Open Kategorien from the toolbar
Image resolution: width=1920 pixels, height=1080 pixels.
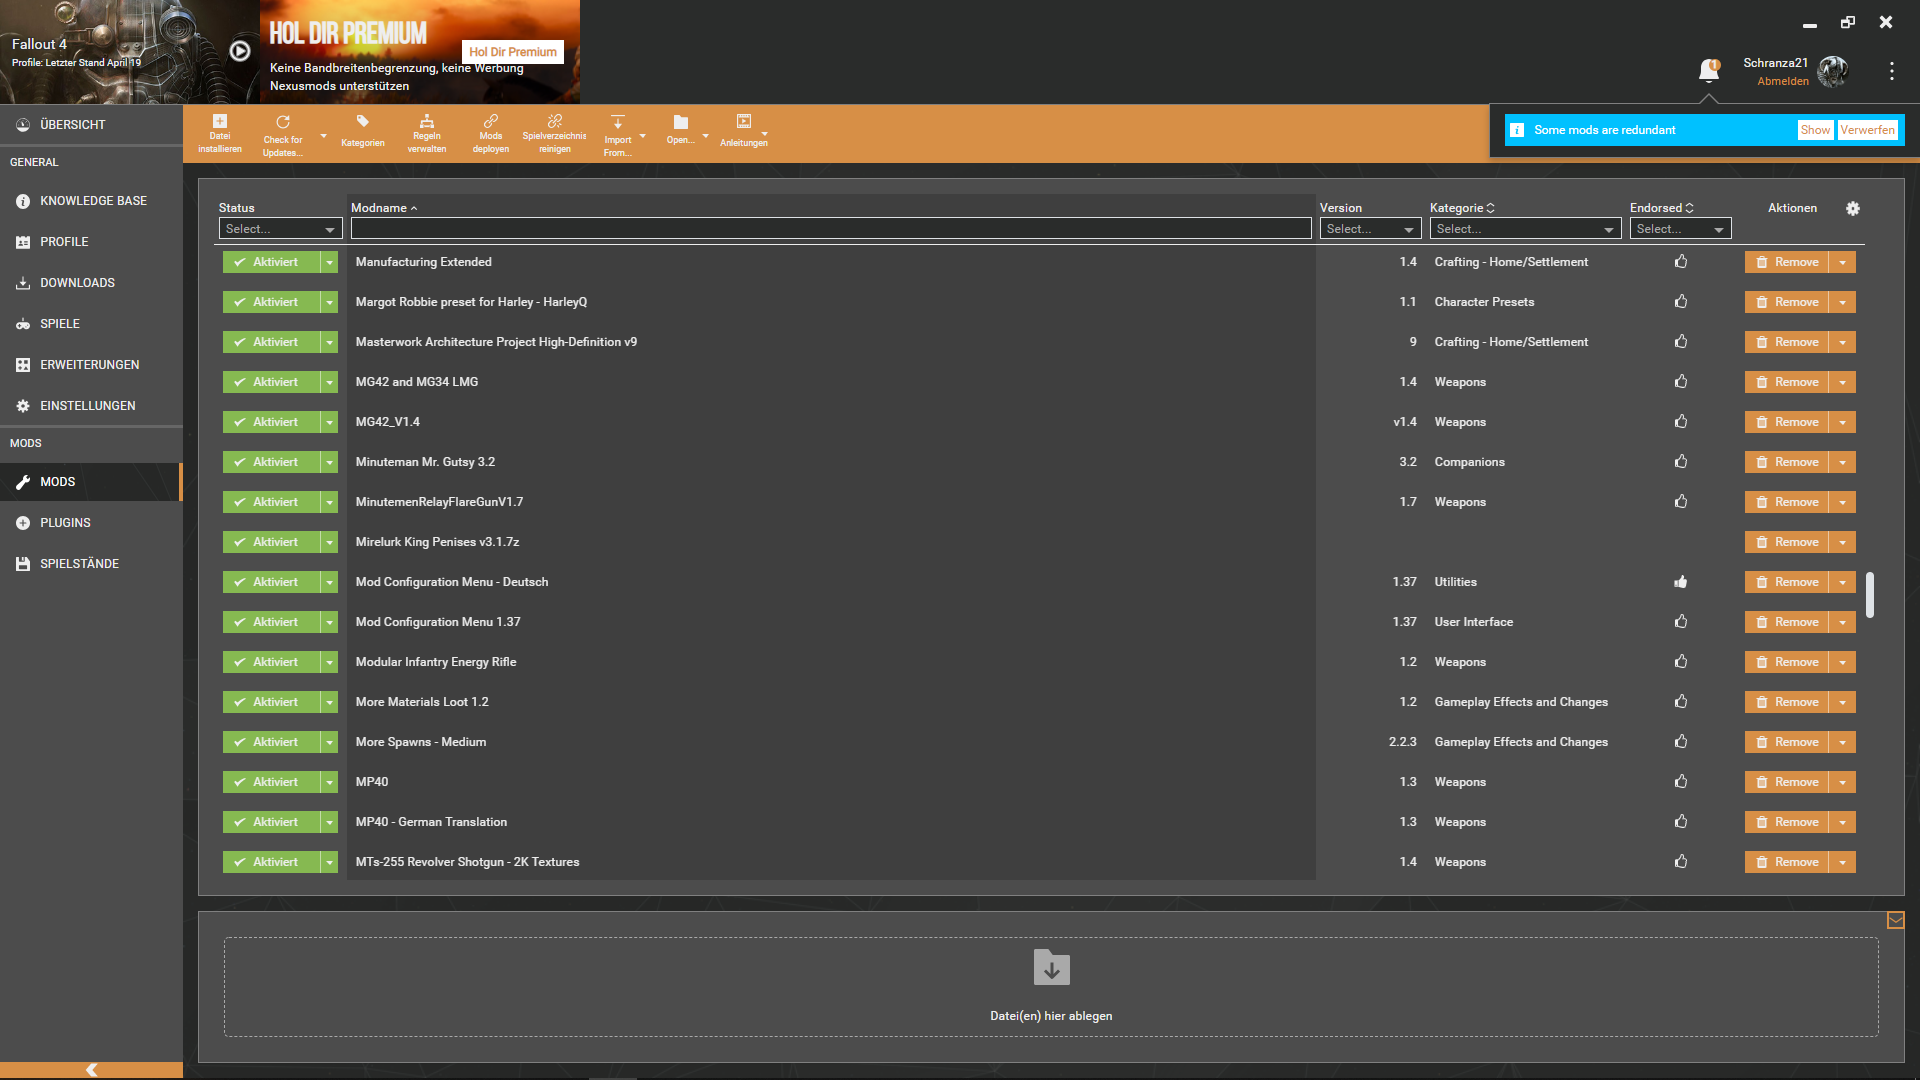point(362,131)
